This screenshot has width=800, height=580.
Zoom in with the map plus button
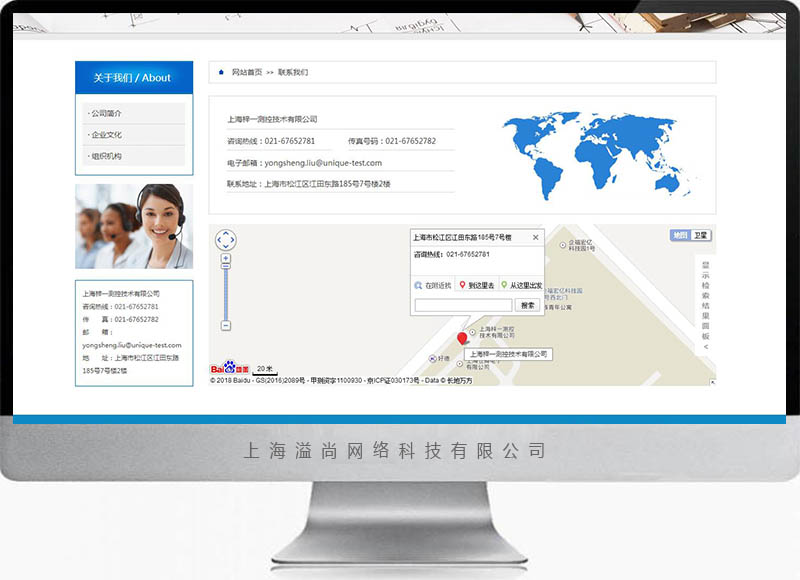(226, 259)
